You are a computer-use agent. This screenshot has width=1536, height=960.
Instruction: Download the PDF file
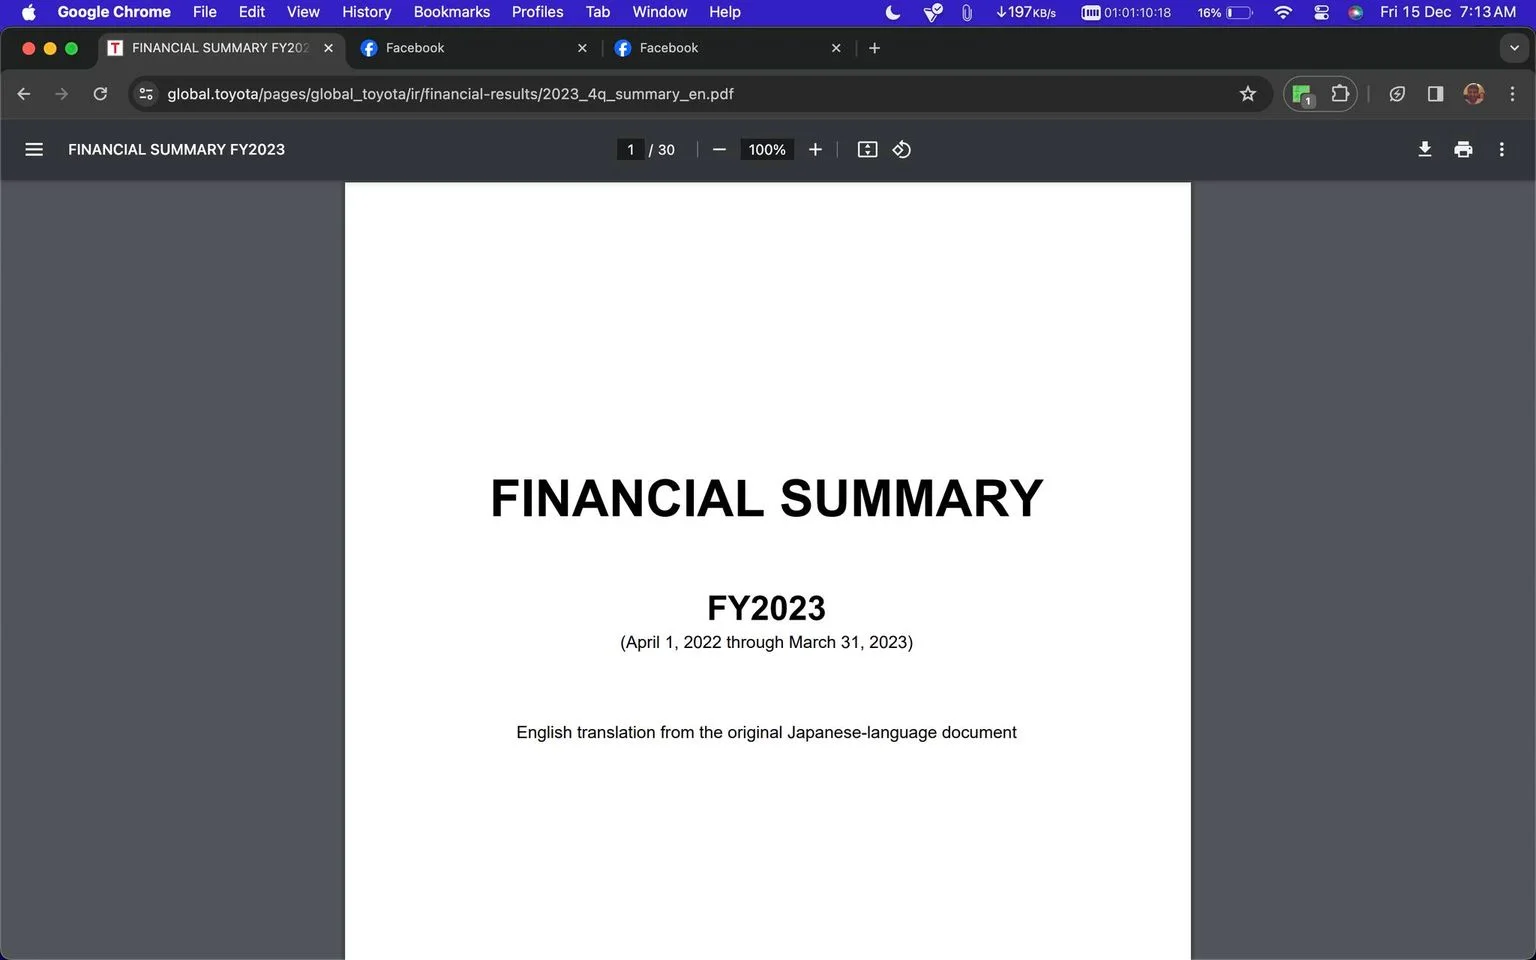pyautogui.click(x=1425, y=149)
